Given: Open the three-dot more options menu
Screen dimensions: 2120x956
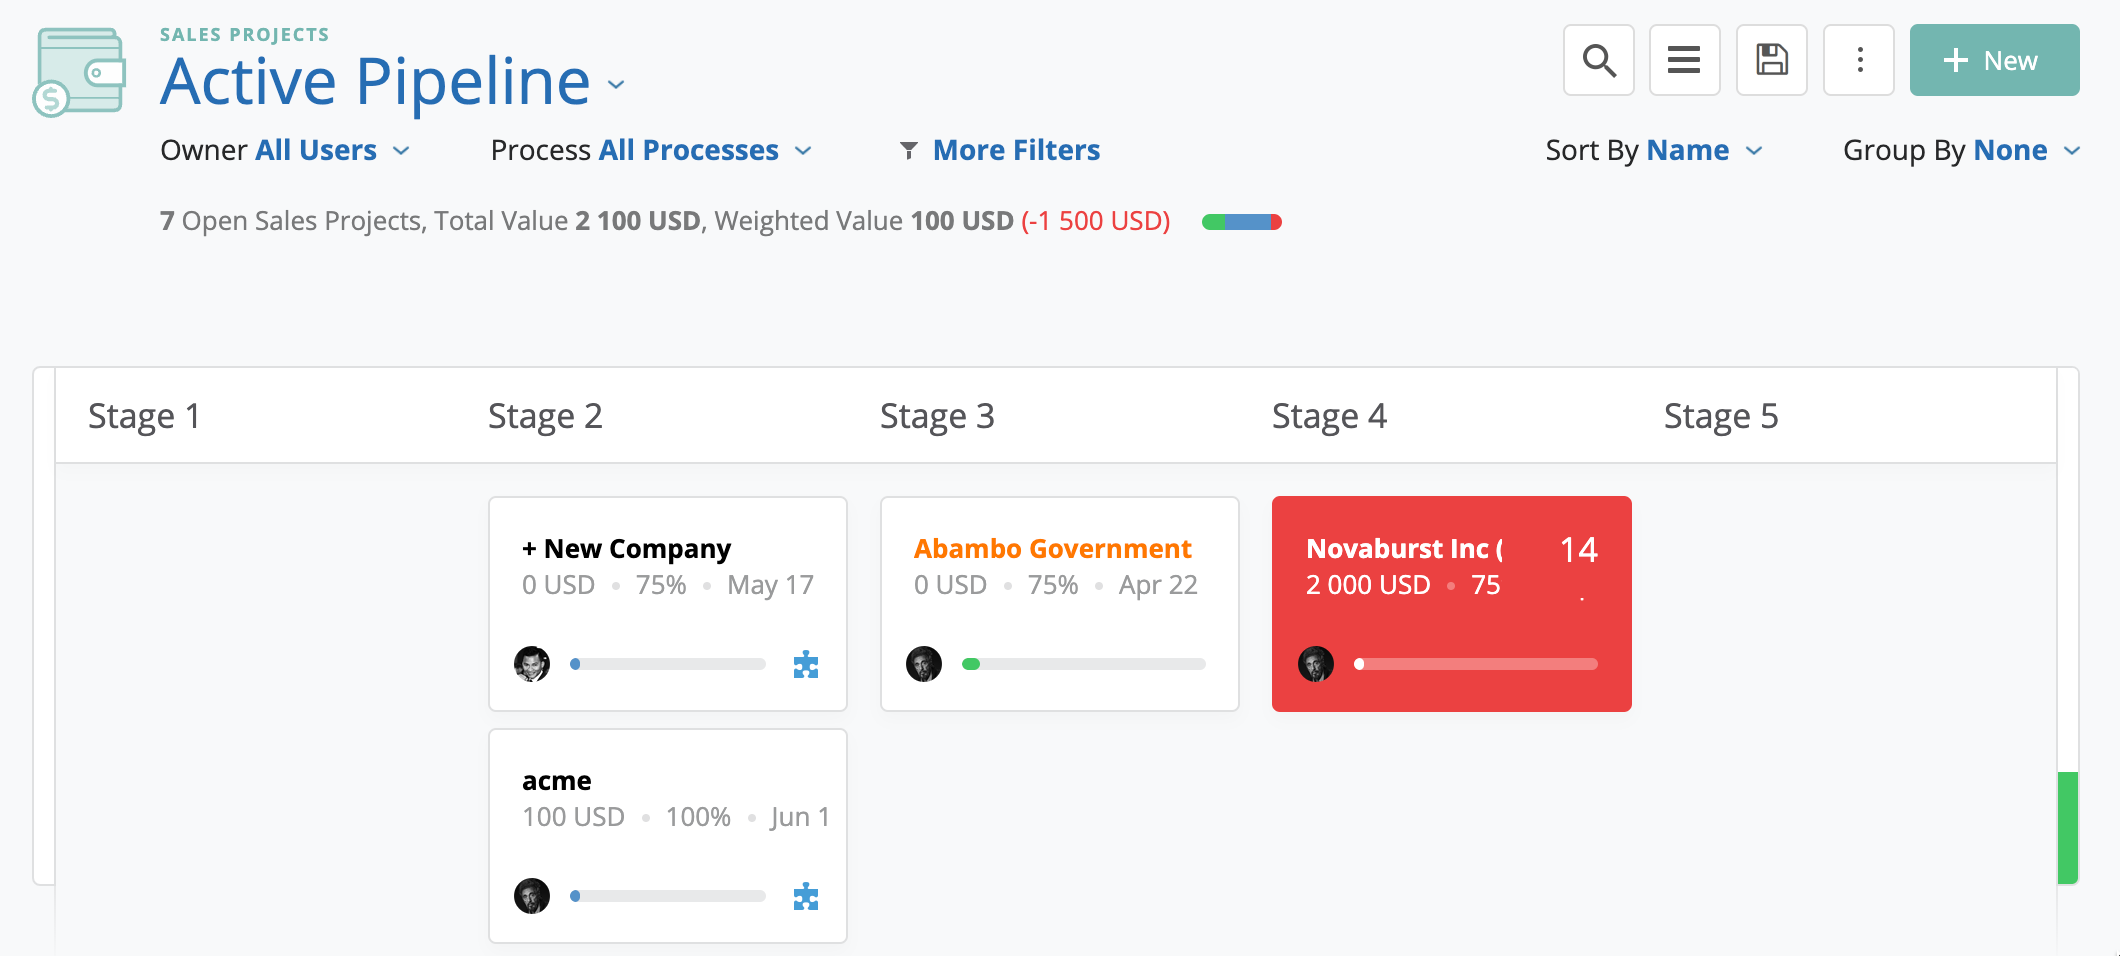Looking at the screenshot, I should (1859, 60).
